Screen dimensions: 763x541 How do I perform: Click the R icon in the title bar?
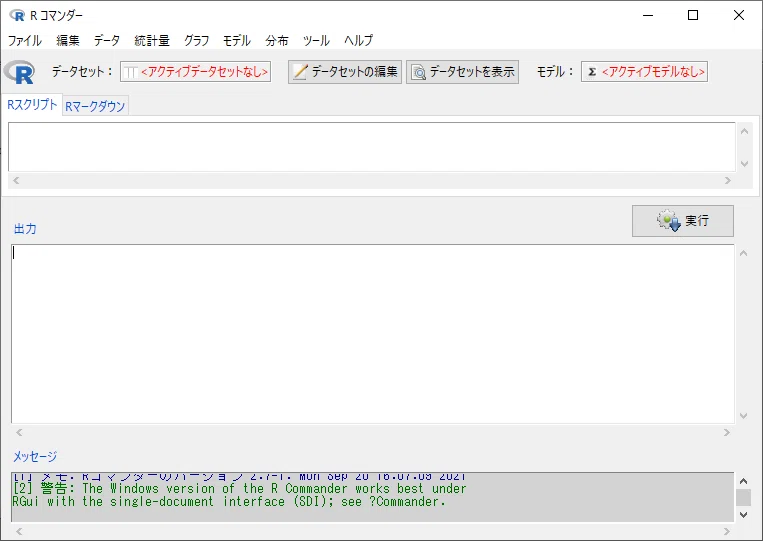tap(17, 16)
